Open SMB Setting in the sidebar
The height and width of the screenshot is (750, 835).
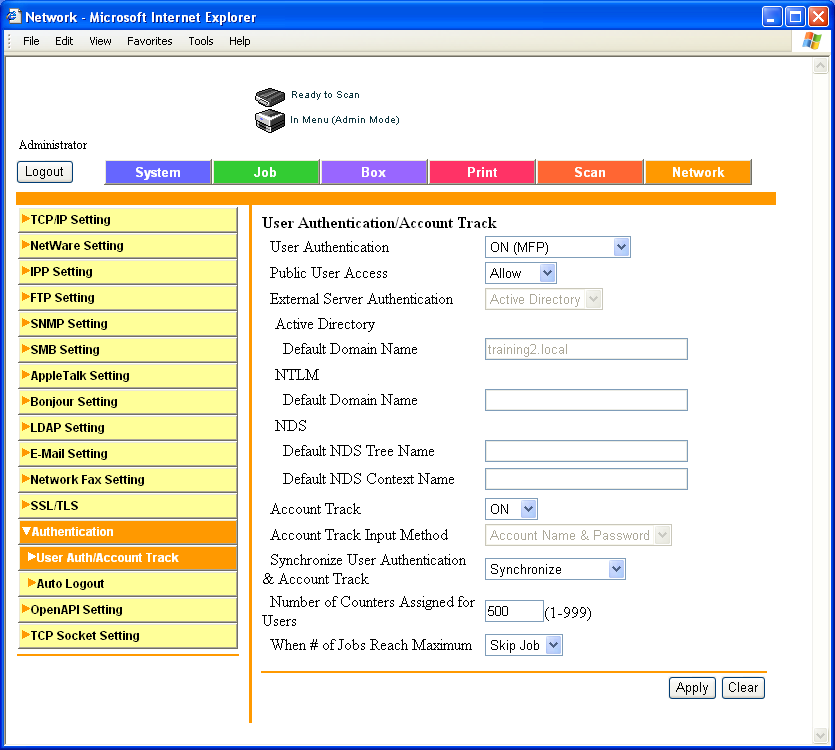coord(128,349)
